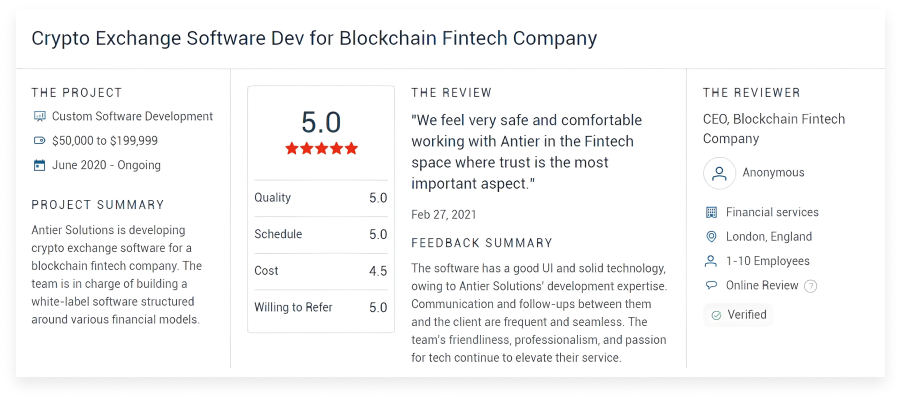Click the employees person icon

click(711, 261)
